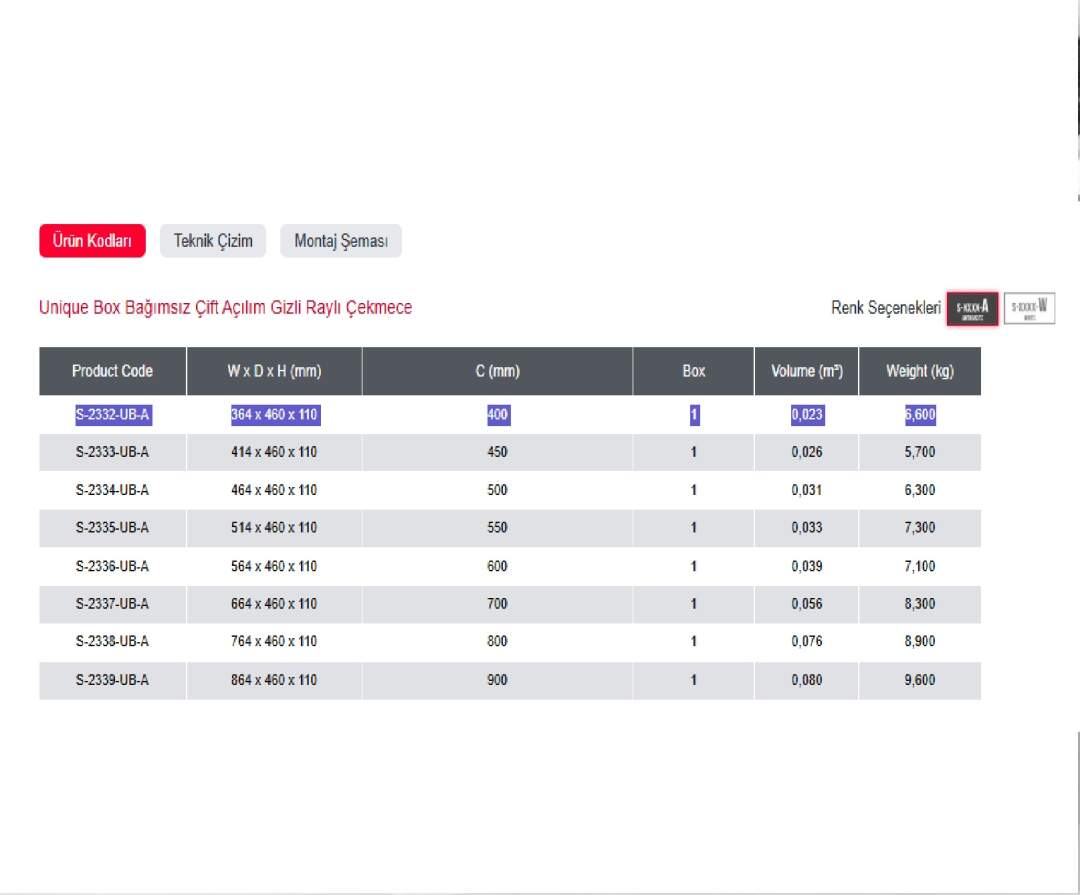This screenshot has width=1080, height=895.
Task: Click highlighted product code S-2332-UB-A
Action: click(x=113, y=415)
